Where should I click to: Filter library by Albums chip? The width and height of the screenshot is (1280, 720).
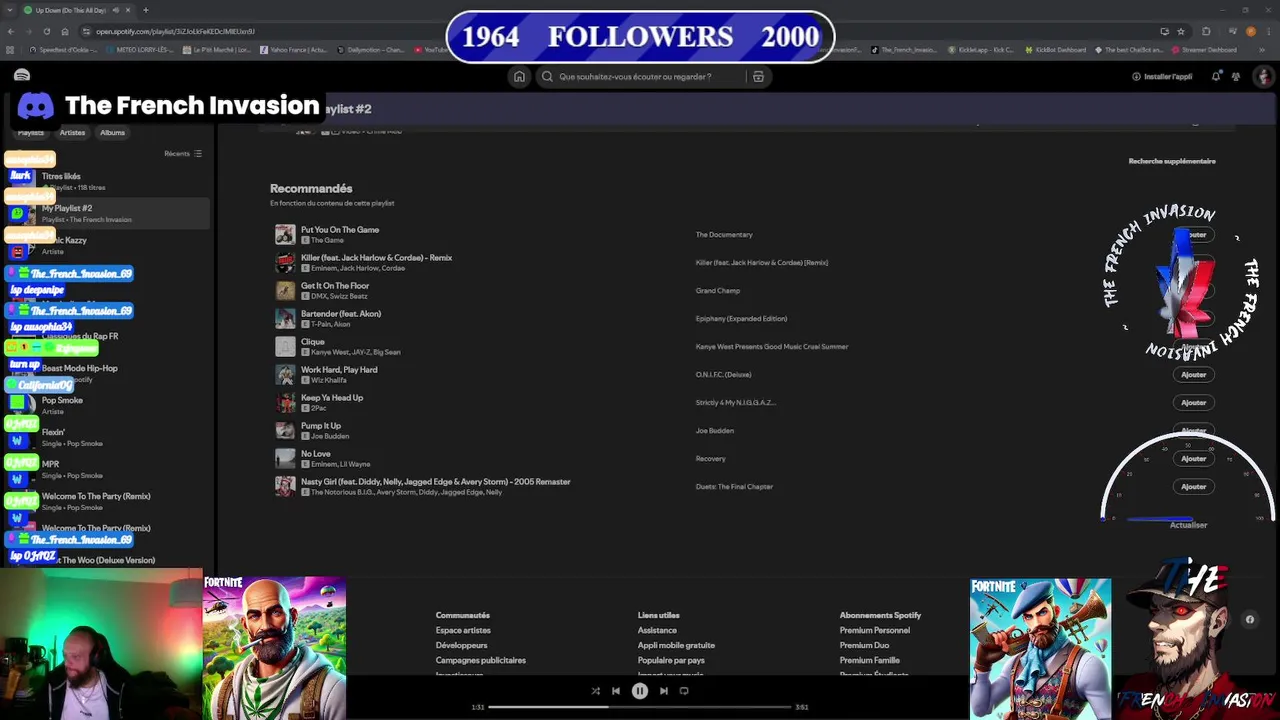(112, 132)
